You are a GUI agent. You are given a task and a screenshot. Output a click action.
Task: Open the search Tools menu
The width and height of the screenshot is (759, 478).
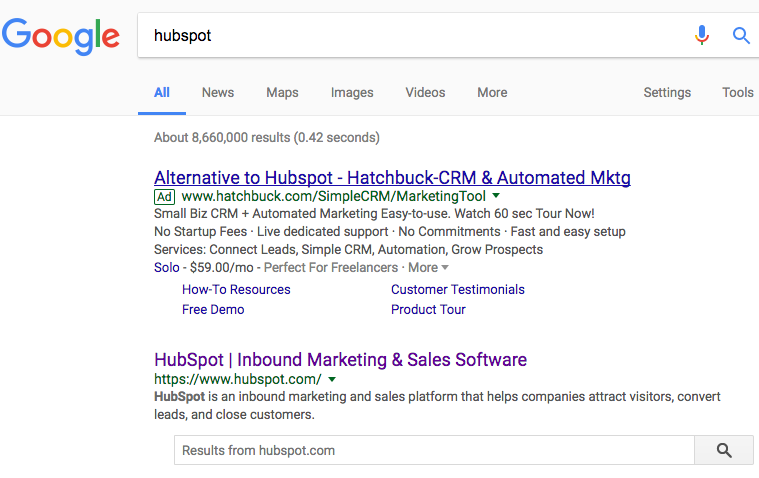tap(738, 93)
